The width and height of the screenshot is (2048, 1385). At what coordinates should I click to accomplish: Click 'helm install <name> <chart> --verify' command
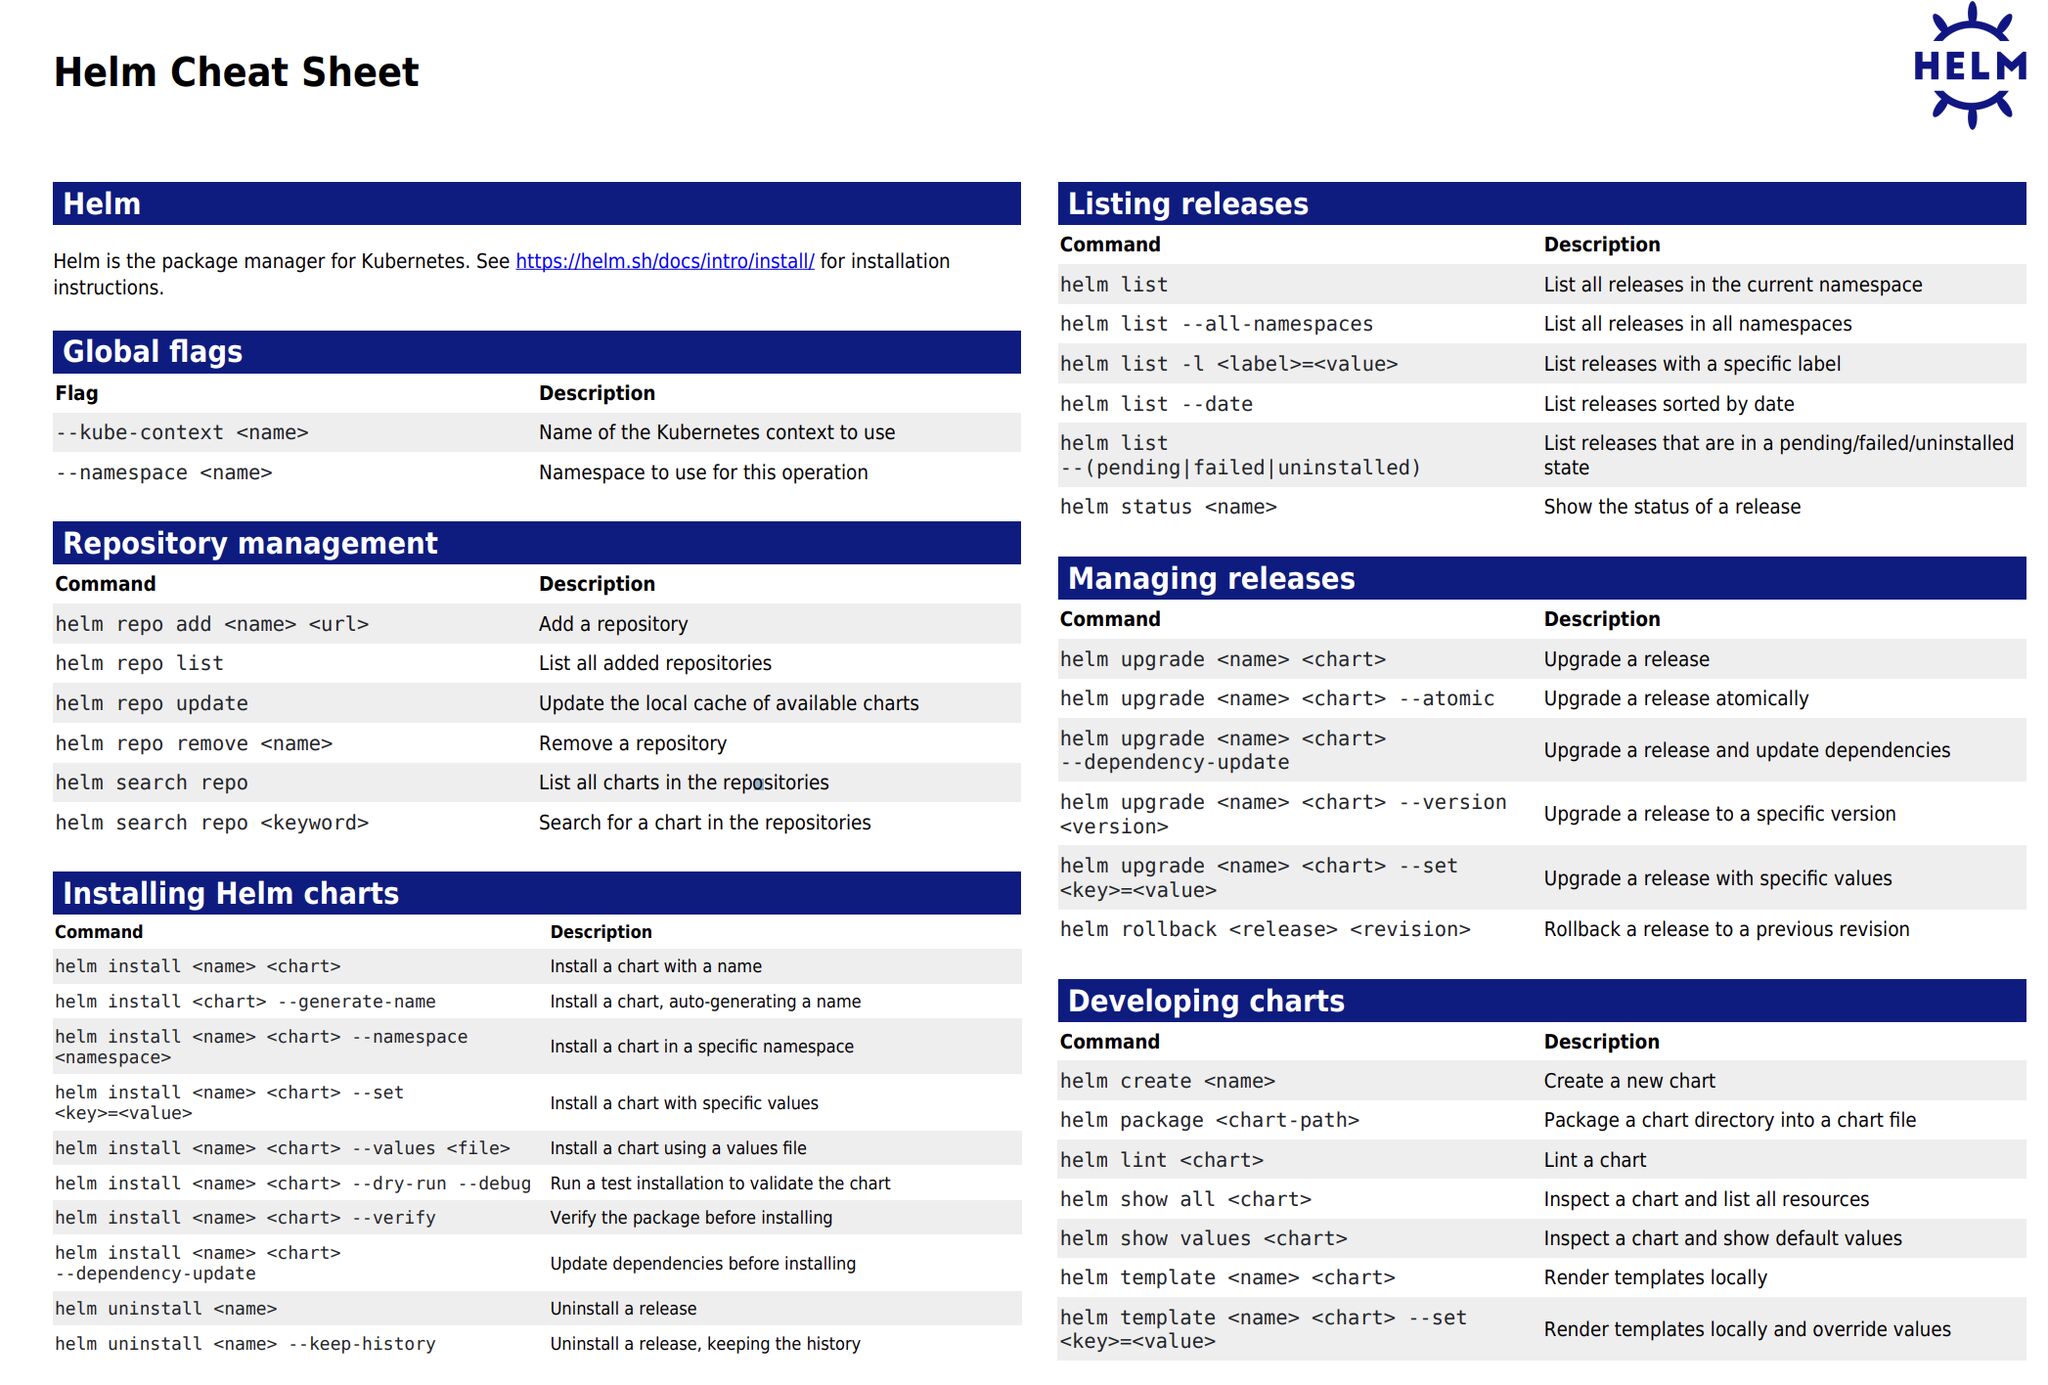[x=245, y=1218]
